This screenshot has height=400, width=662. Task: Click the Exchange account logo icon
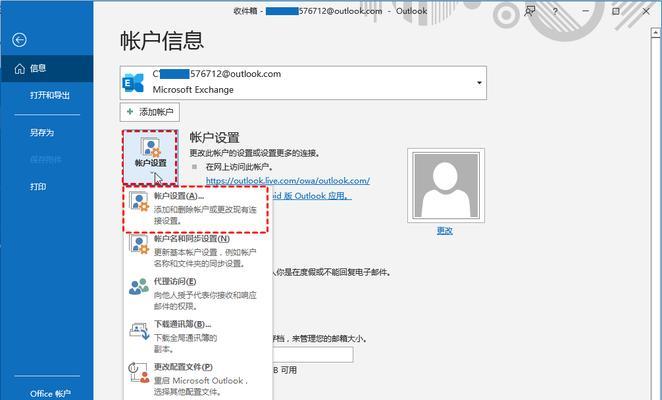[x=133, y=82]
